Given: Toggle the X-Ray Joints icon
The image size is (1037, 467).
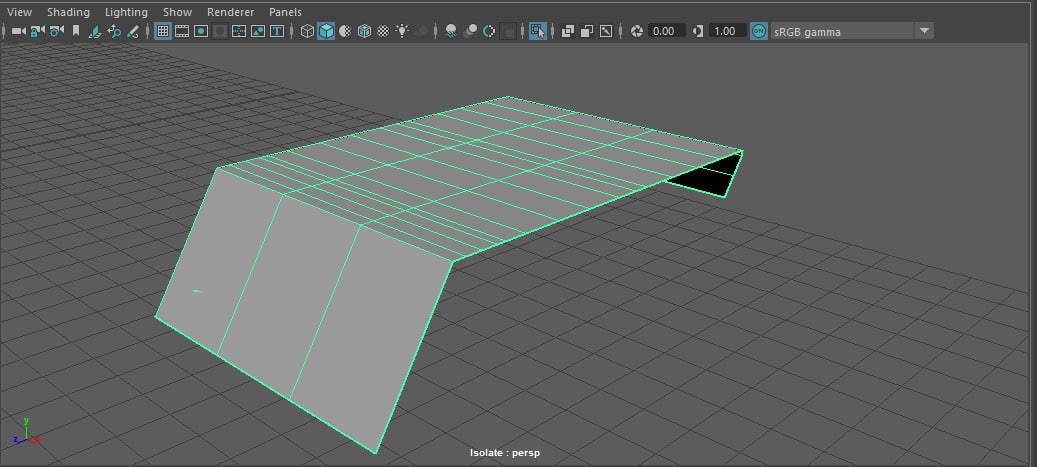Looking at the screenshot, I should click(606, 31).
